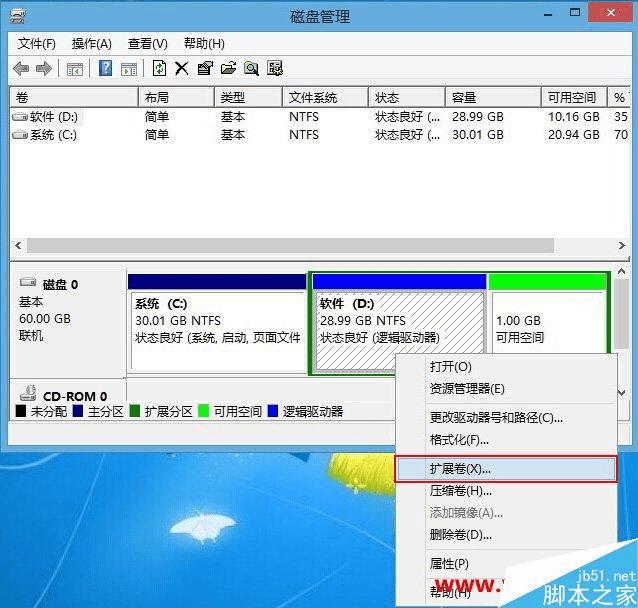
Task: Click the last settings list toolbar icon
Action: click(275, 68)
